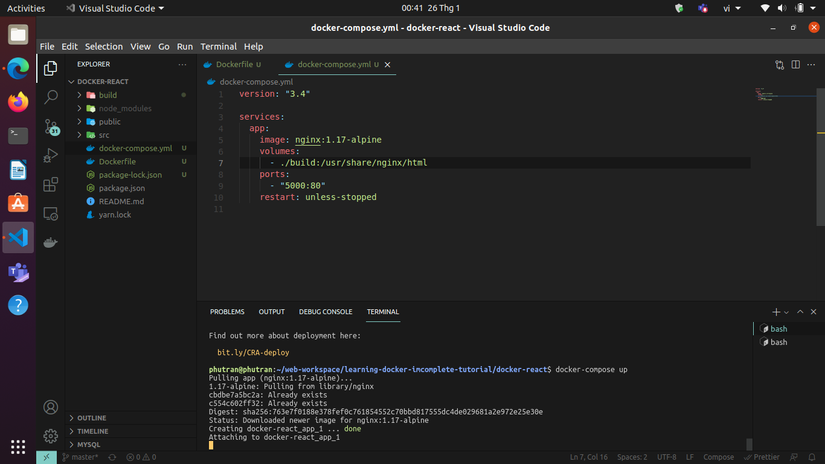Click errors and warnings count in status bar
Image resolution: width=825 pixels, height=464 pixels.
click(141, 457)
